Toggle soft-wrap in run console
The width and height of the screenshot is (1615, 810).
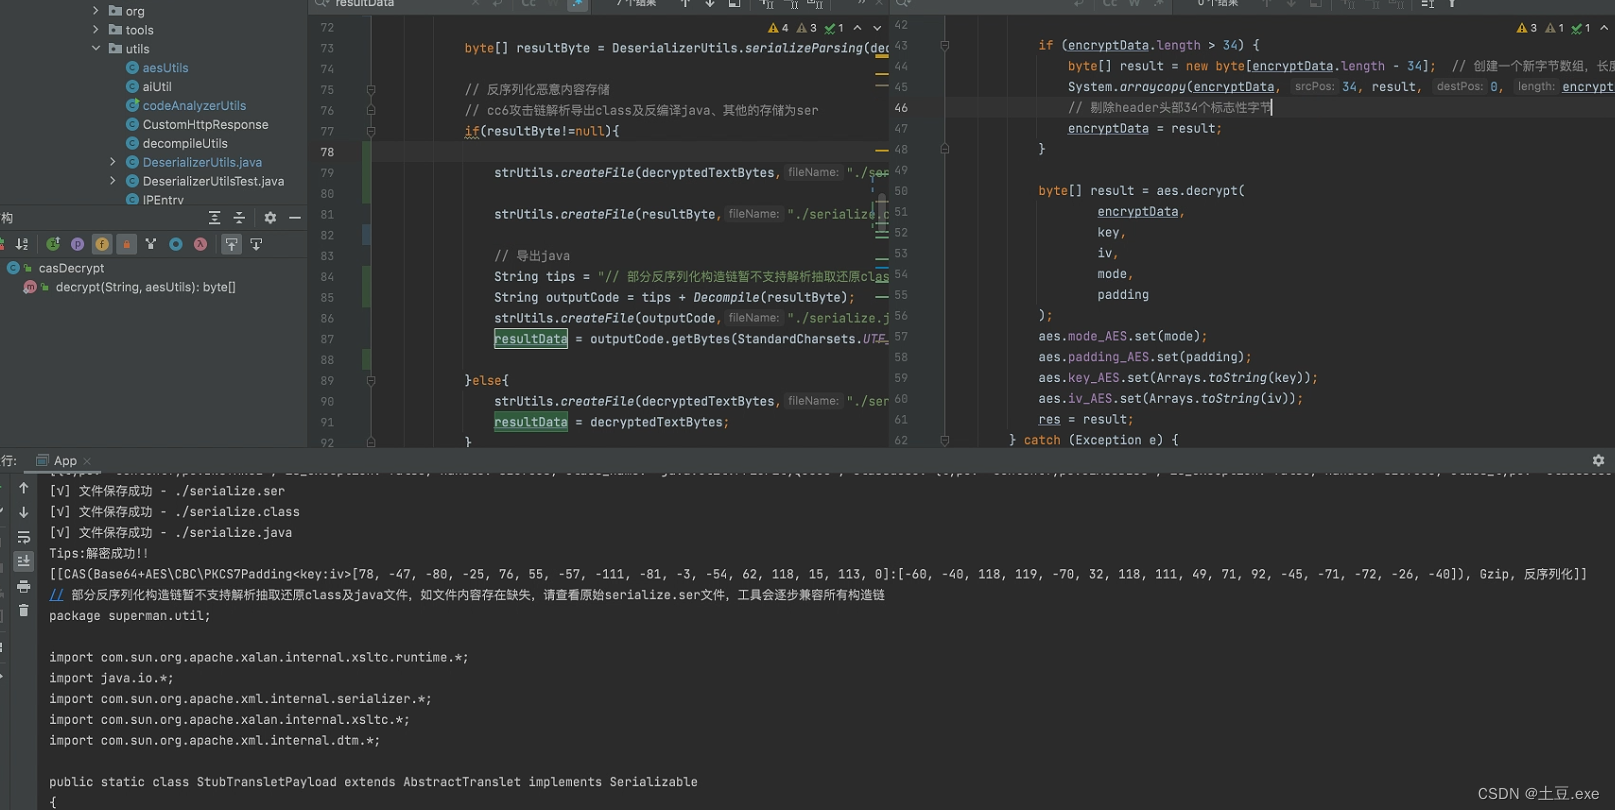pyautogui.click(x=24, y=537)
